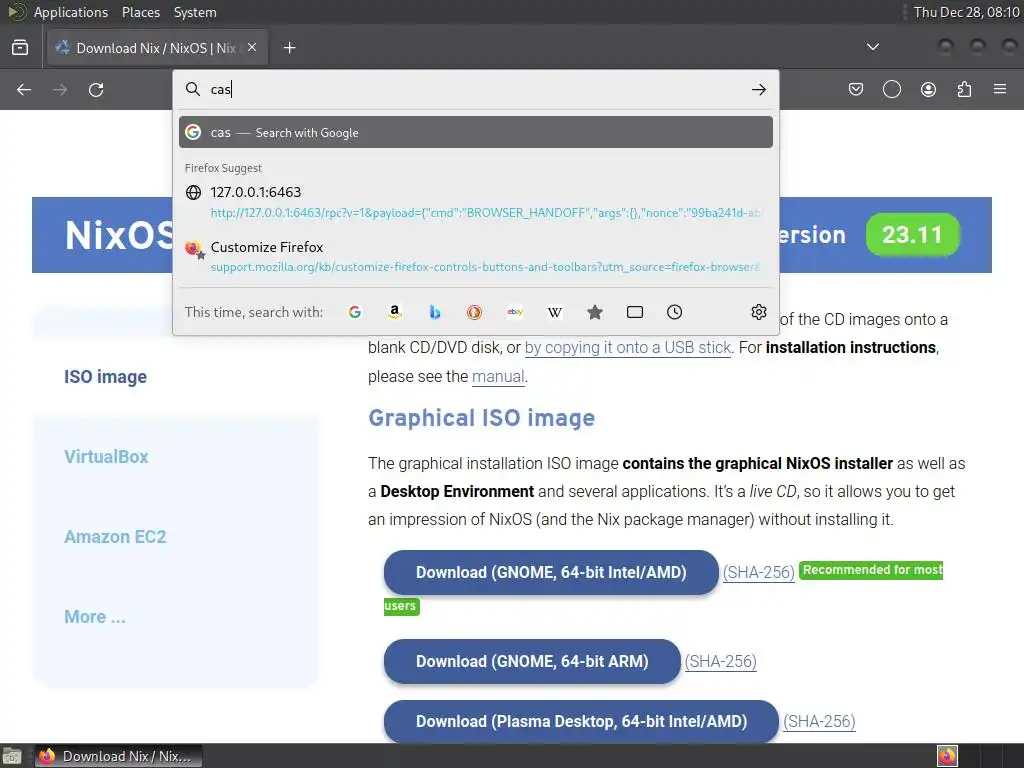Open the Firefox hamburger menu
Screen dimensions: 1024x768
(x=1000, y=89)
